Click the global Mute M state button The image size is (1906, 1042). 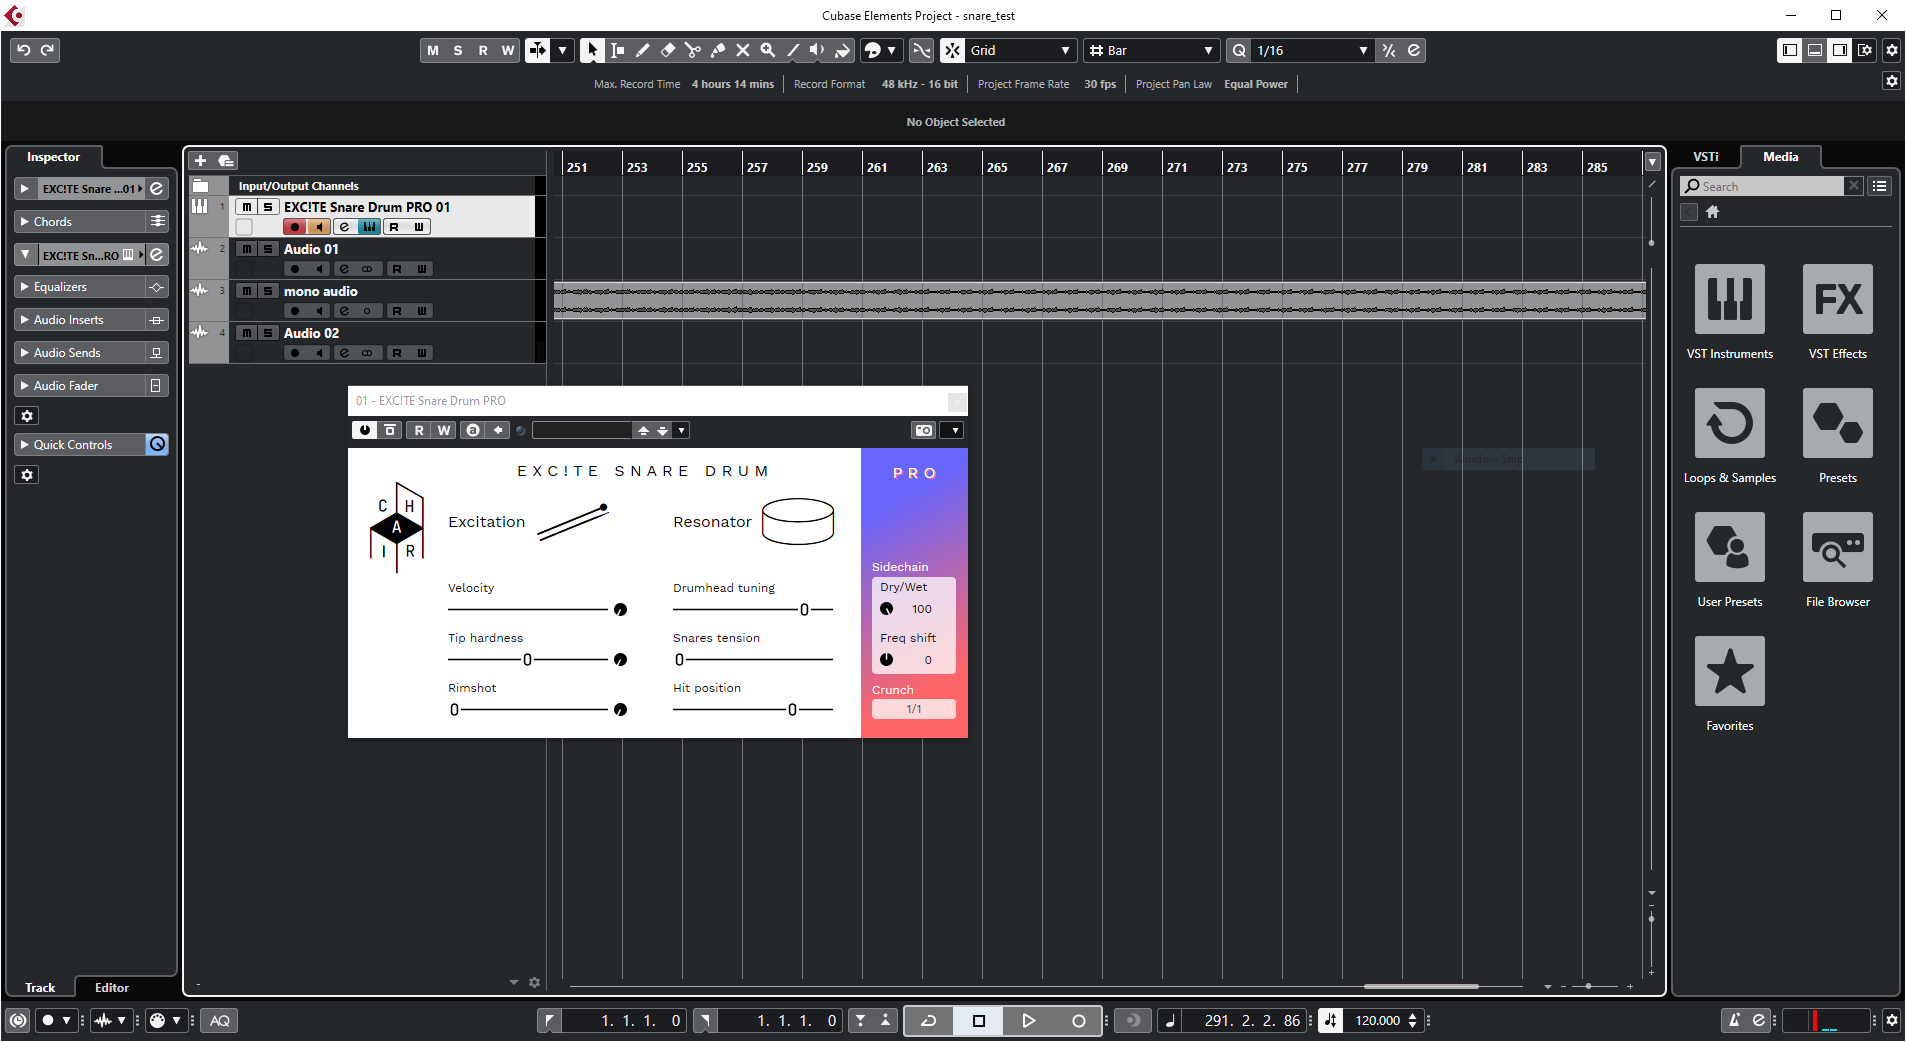click(433, 50)
